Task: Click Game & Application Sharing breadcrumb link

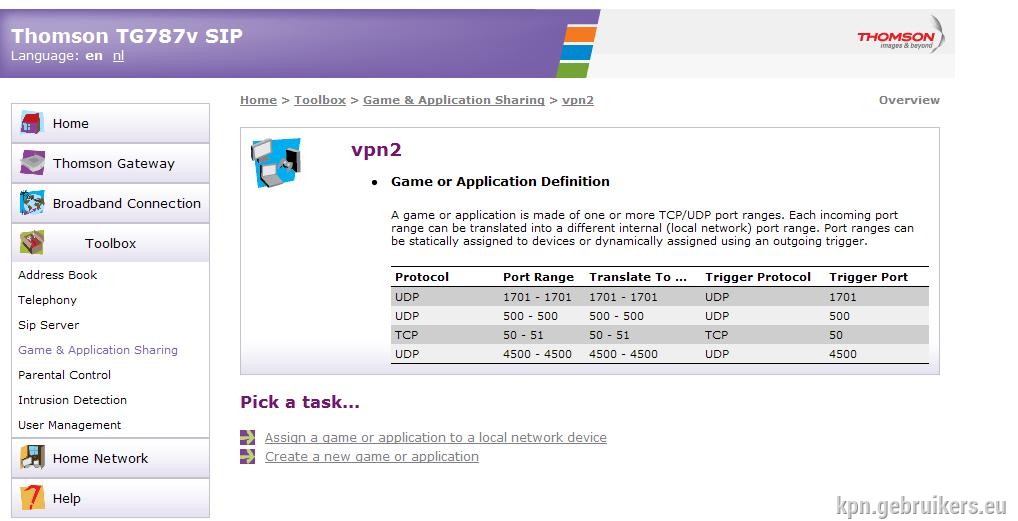Action: pos(454,100)
